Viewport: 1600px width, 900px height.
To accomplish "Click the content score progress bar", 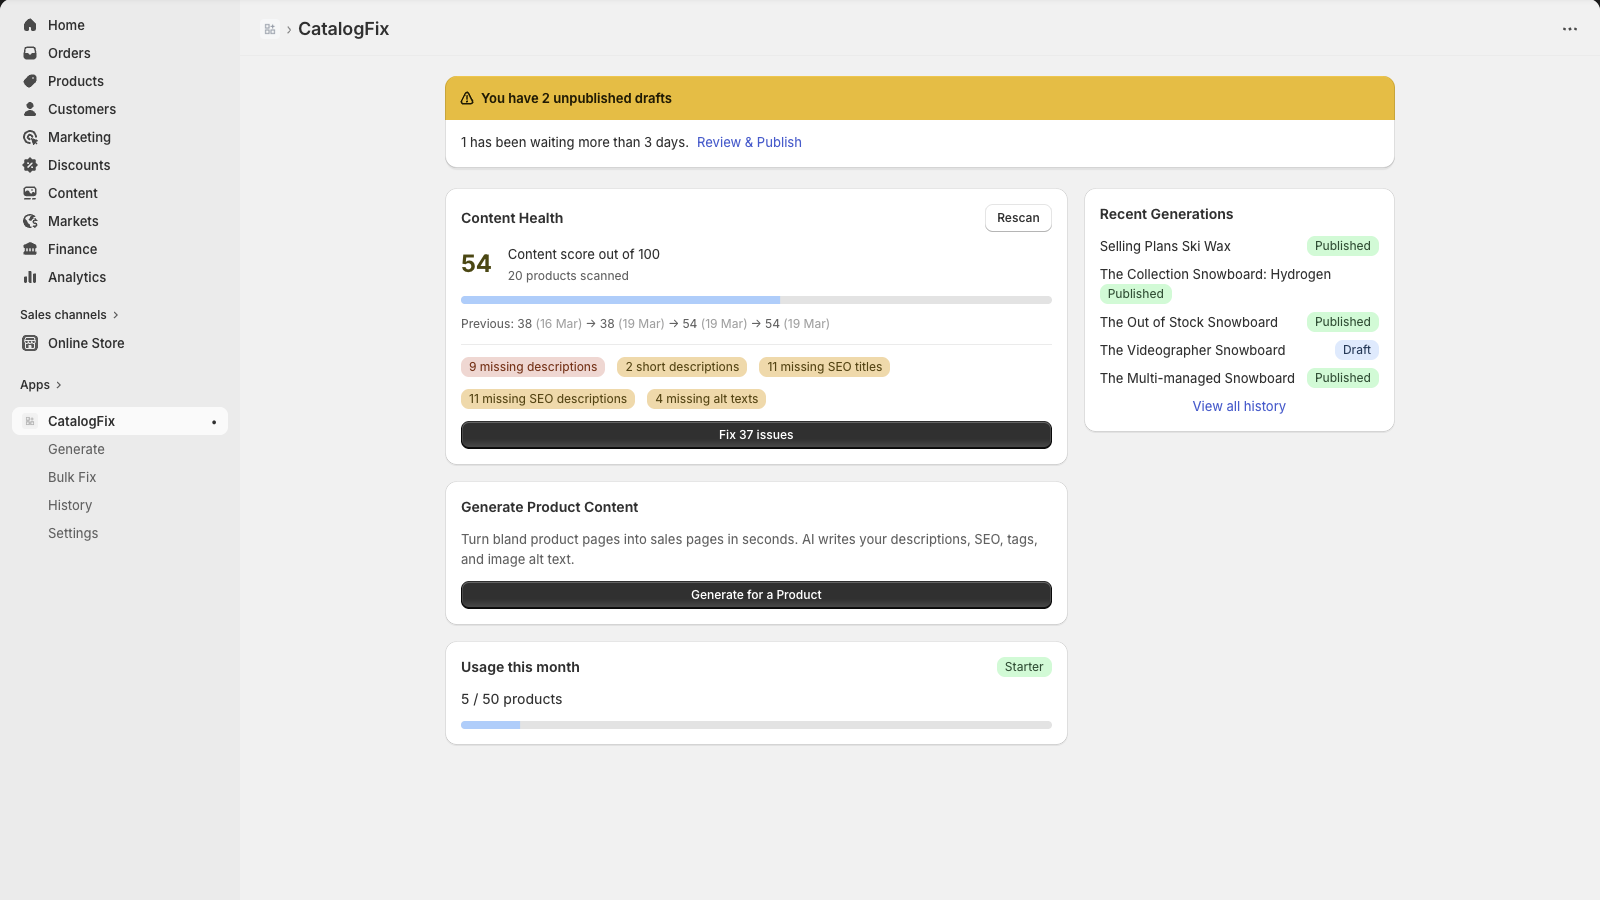I will 756,299.
